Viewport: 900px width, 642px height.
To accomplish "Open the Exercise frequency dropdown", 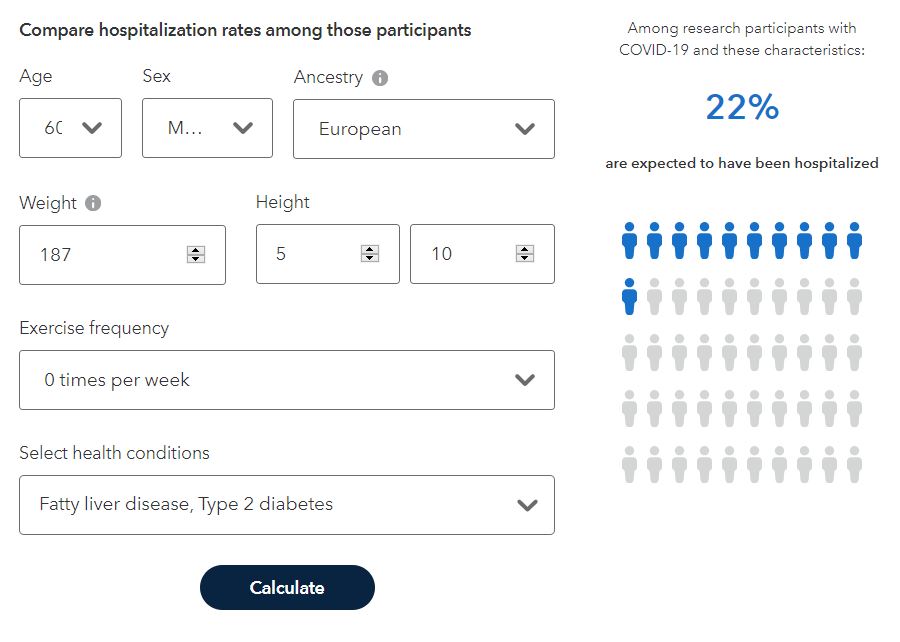I will pyautogui.click(x=286, y=380).
